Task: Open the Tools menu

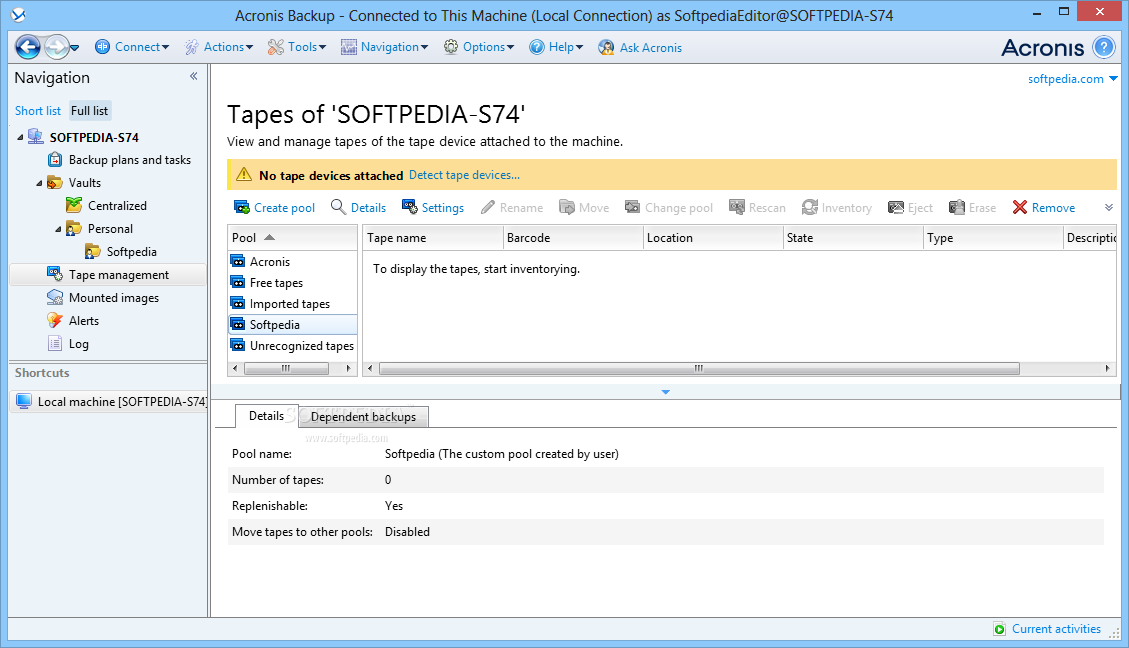Action: [297, 47]
